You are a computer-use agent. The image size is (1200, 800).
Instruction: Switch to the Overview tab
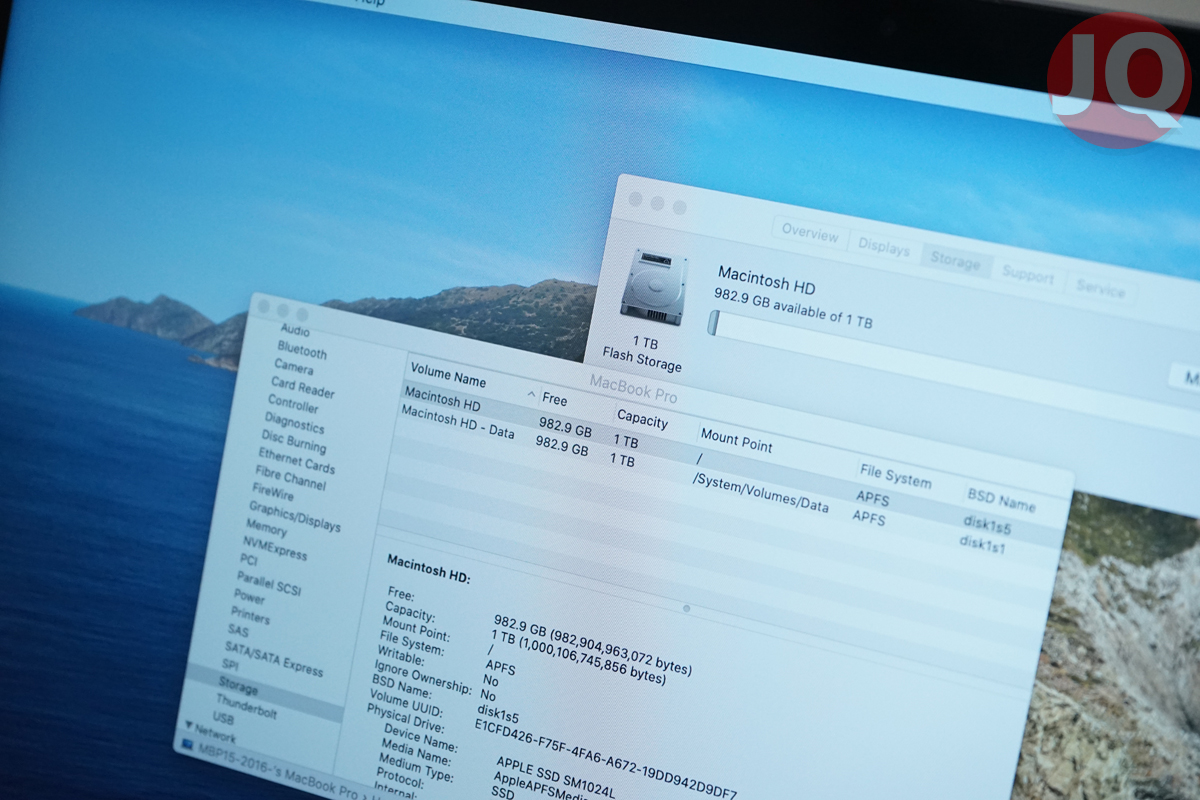pyautogui.click(x=810, y=233)
